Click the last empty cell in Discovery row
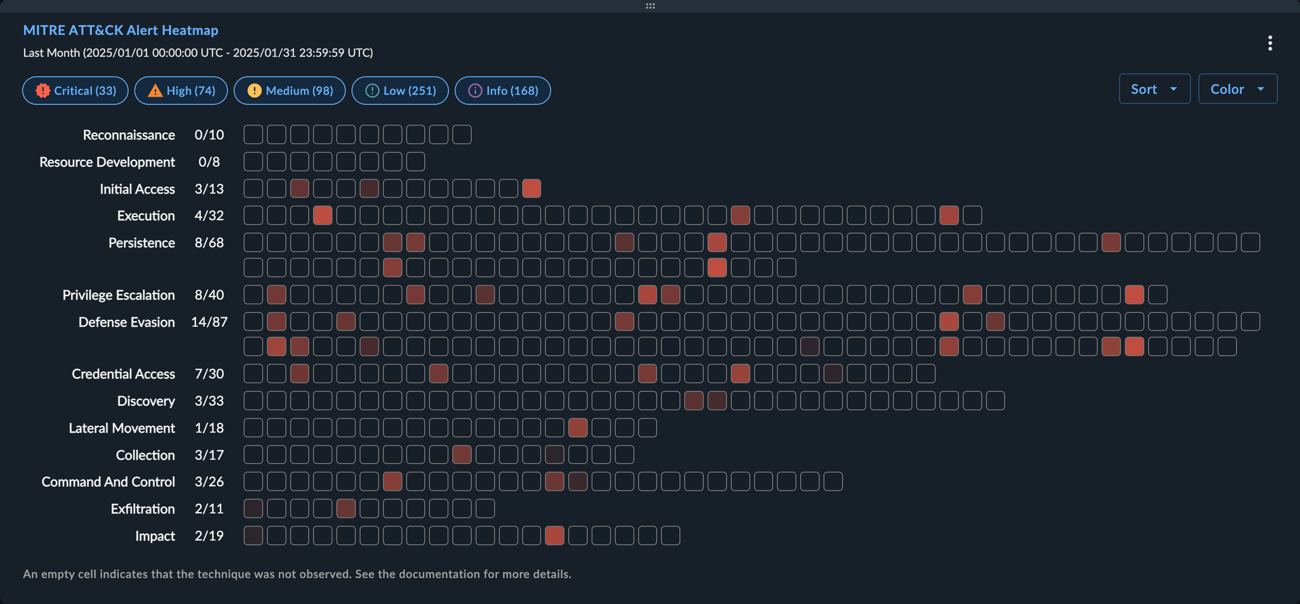 coord(995,401)
